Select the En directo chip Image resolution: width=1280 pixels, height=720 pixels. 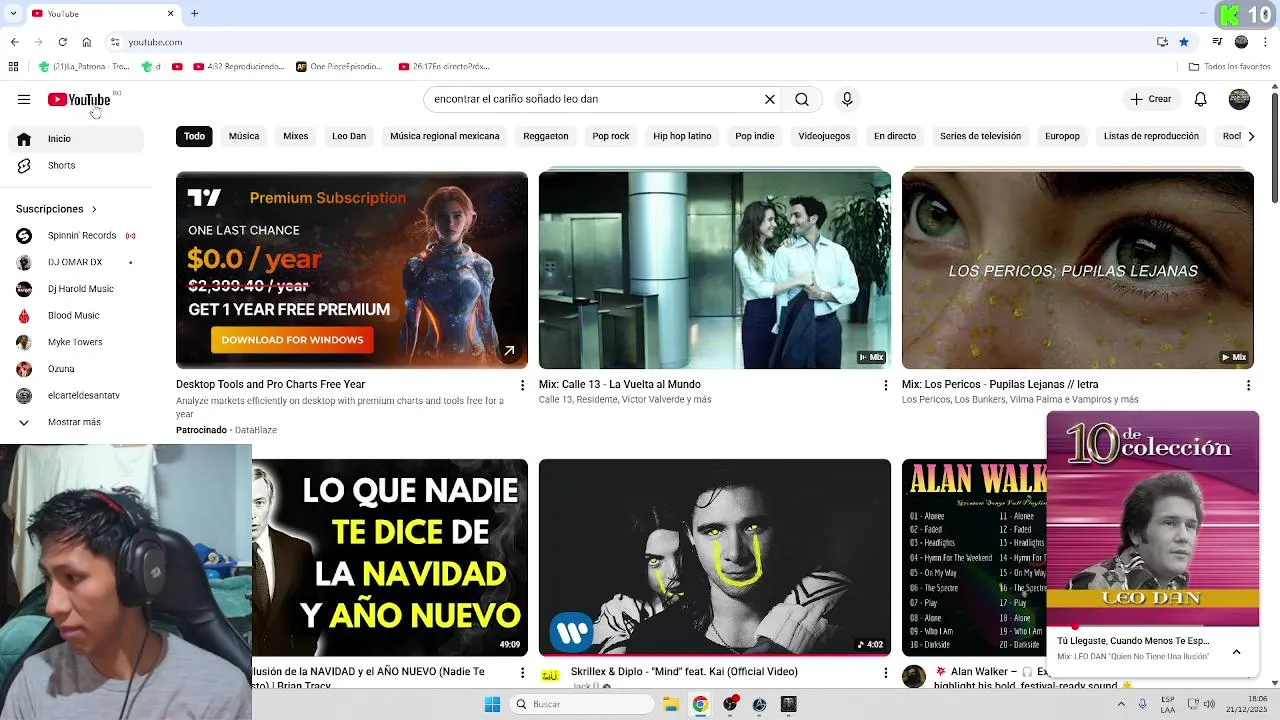[895, 136]
